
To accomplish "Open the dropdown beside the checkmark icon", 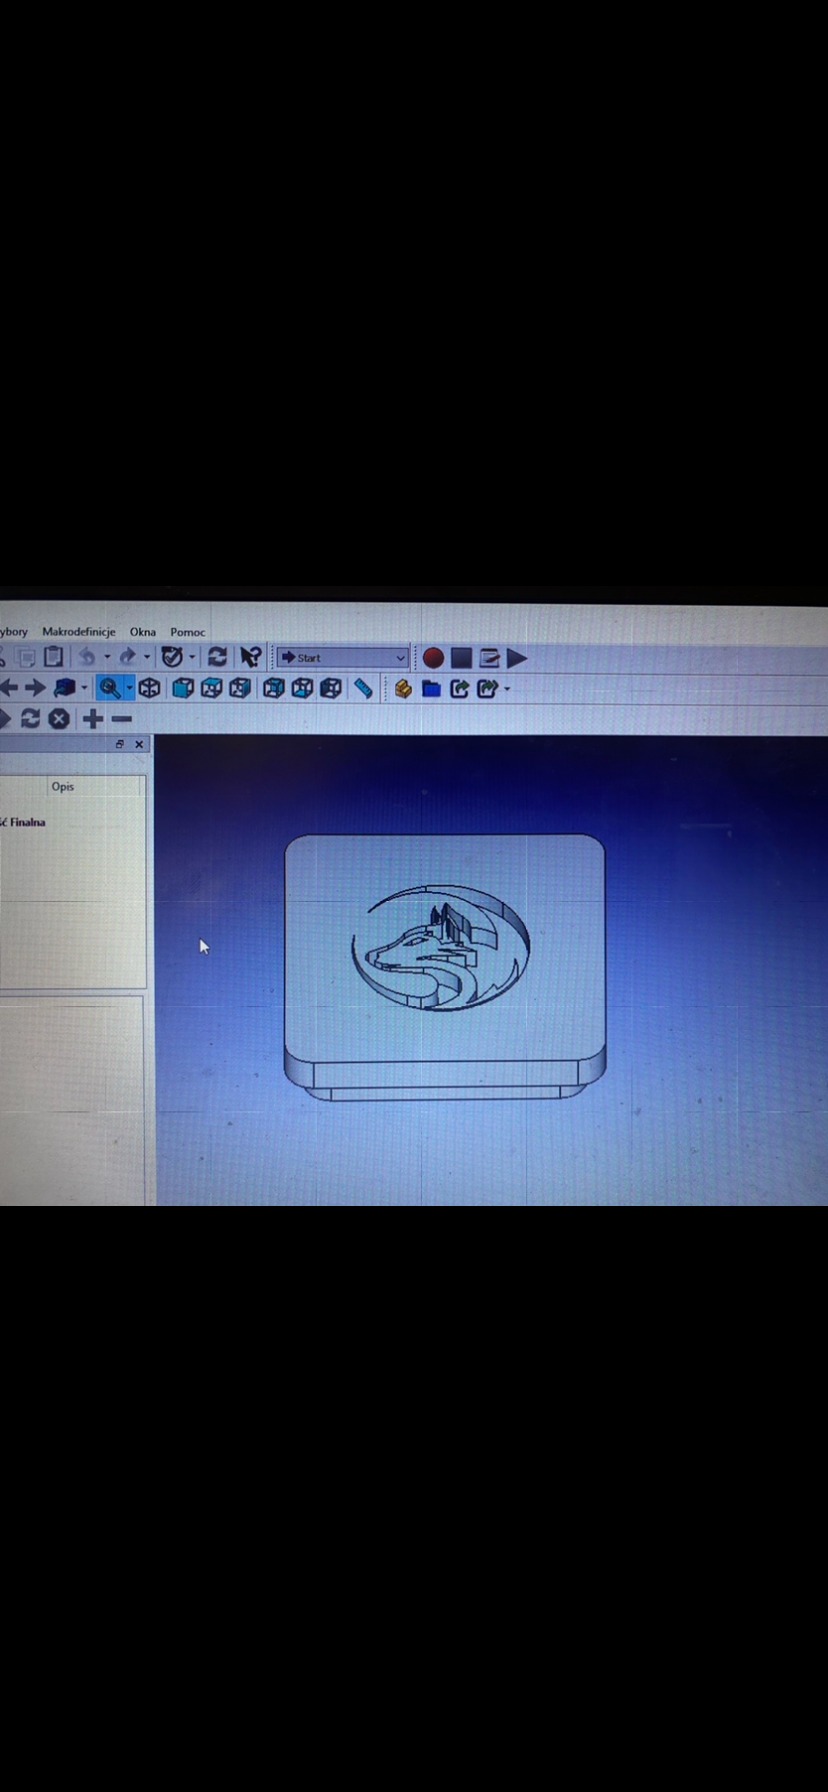I will [191, 658].
